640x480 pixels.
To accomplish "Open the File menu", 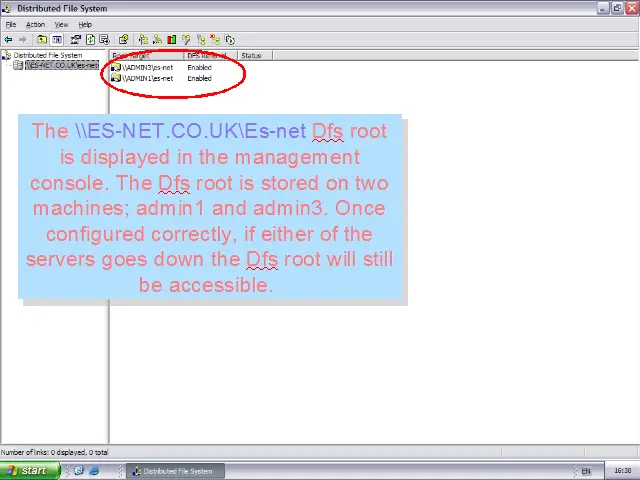I will (11, 24).
